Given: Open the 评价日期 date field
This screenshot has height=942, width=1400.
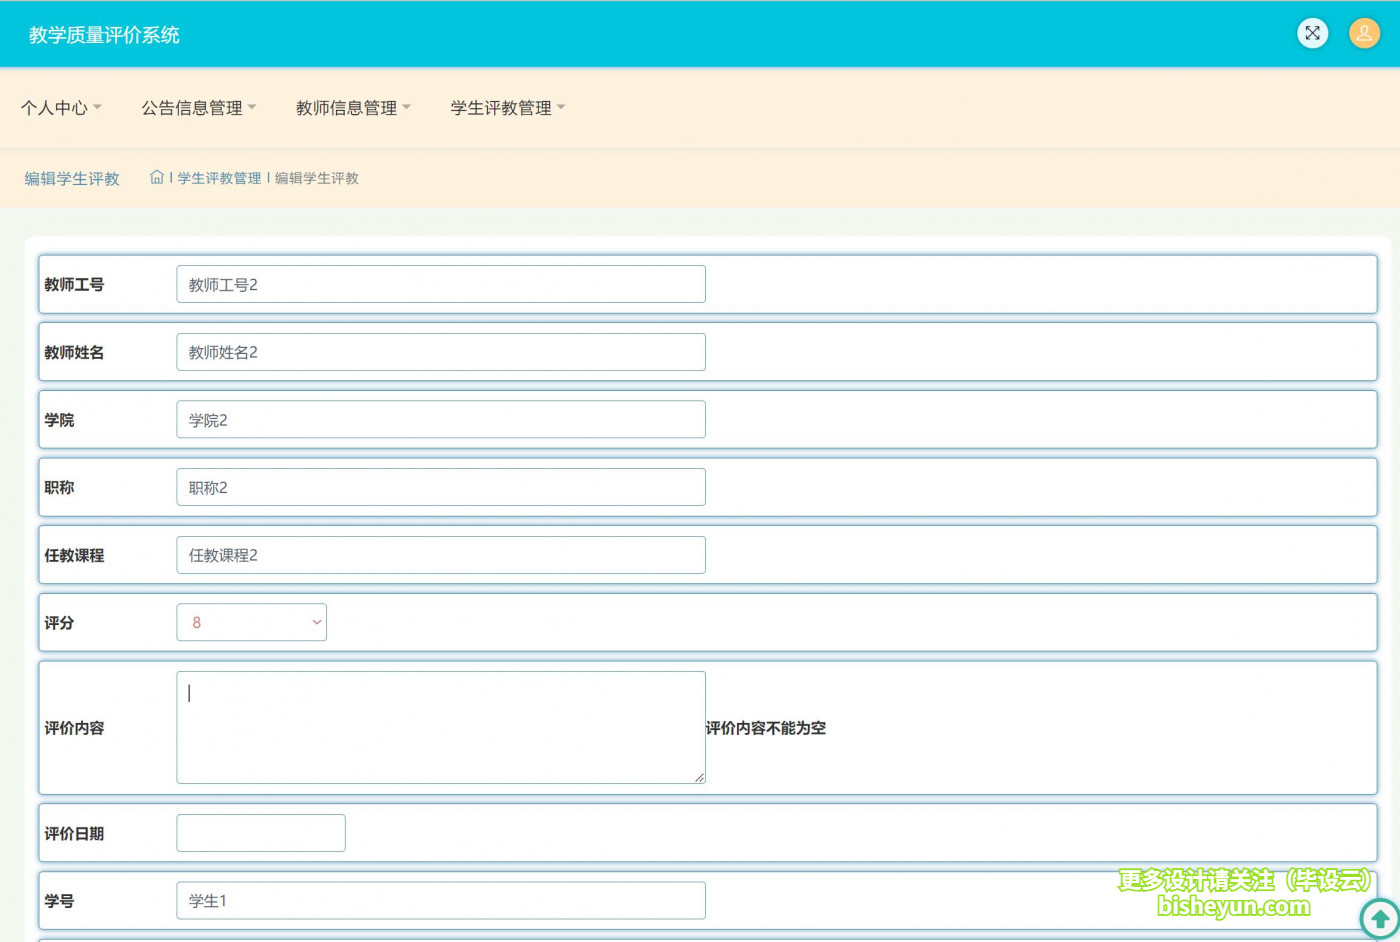Looking at the screenshot, I should pos(260,833).
